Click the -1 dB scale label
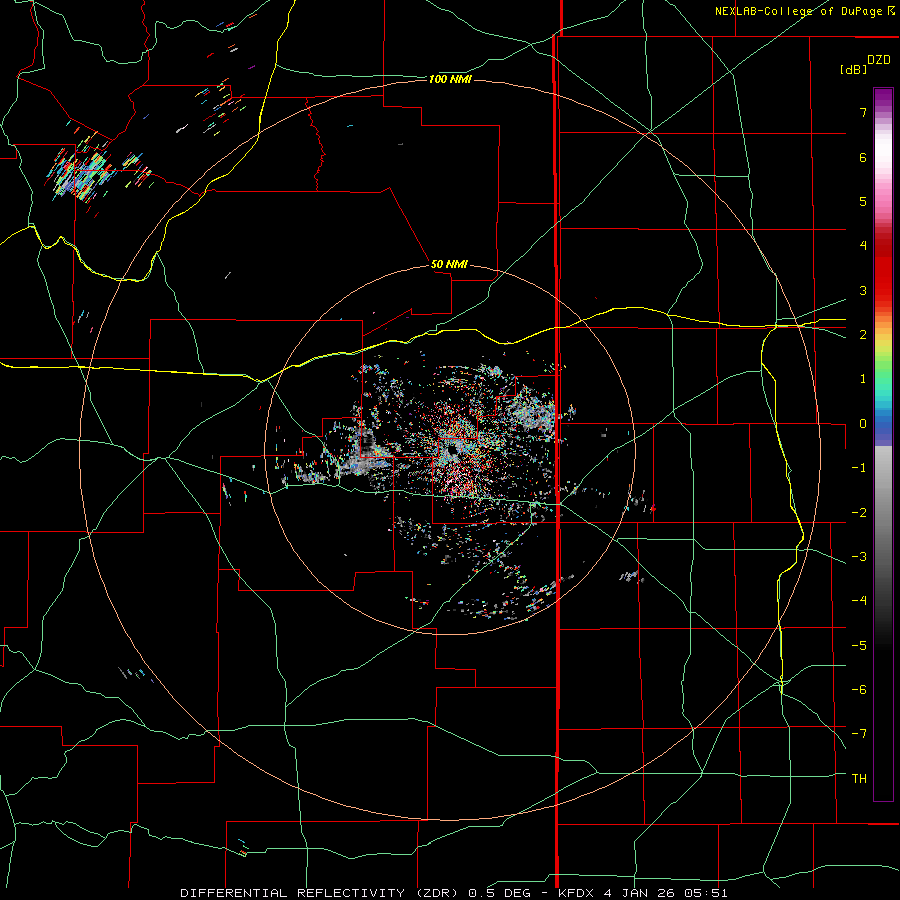This screenshot has width=900, height=900. (859, 468)
